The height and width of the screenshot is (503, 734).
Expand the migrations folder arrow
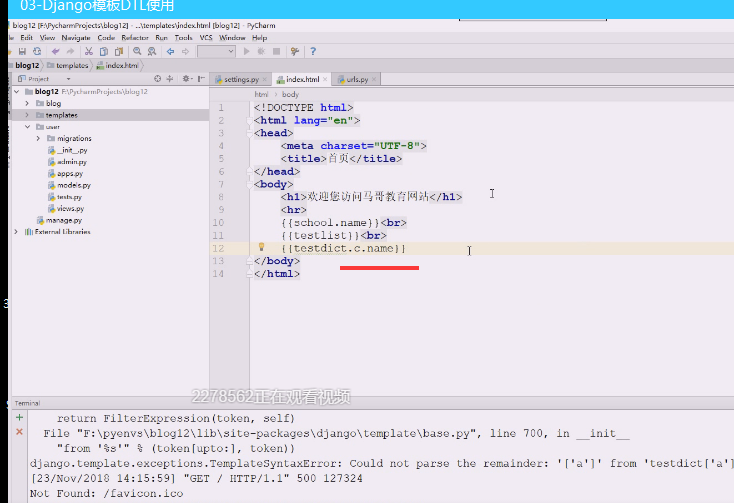(38, 139)
